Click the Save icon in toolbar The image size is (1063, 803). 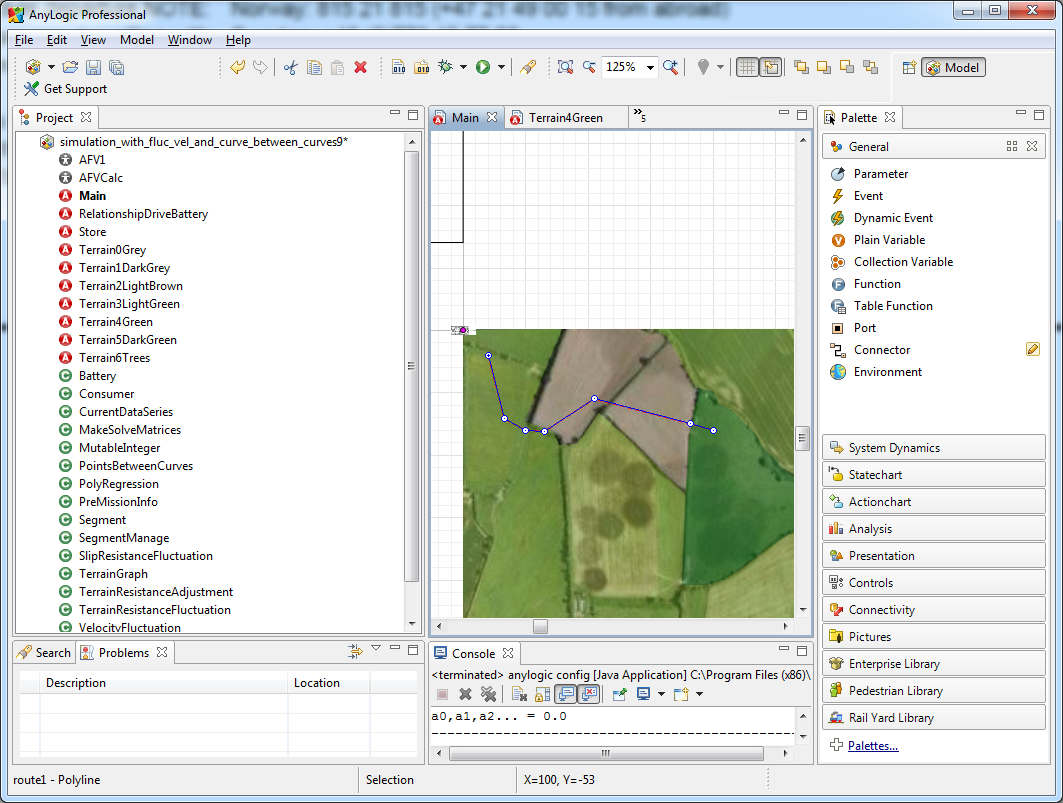(94, 67)
